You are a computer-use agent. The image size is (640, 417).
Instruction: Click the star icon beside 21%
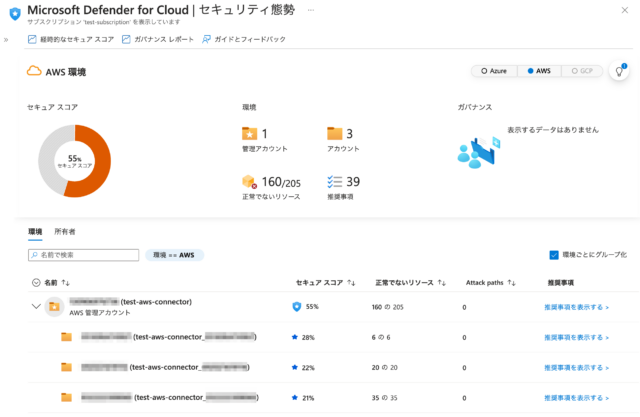[295, 397]
